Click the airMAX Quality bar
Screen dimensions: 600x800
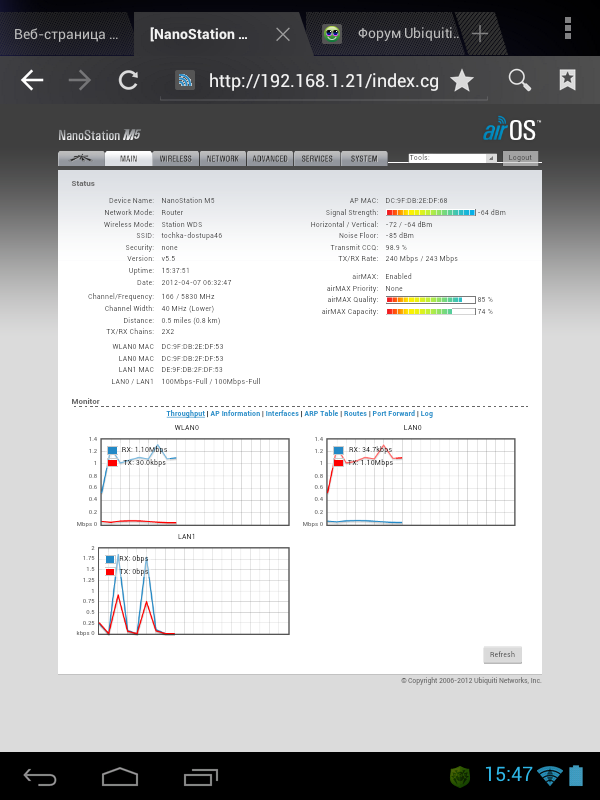coord(431,300)
